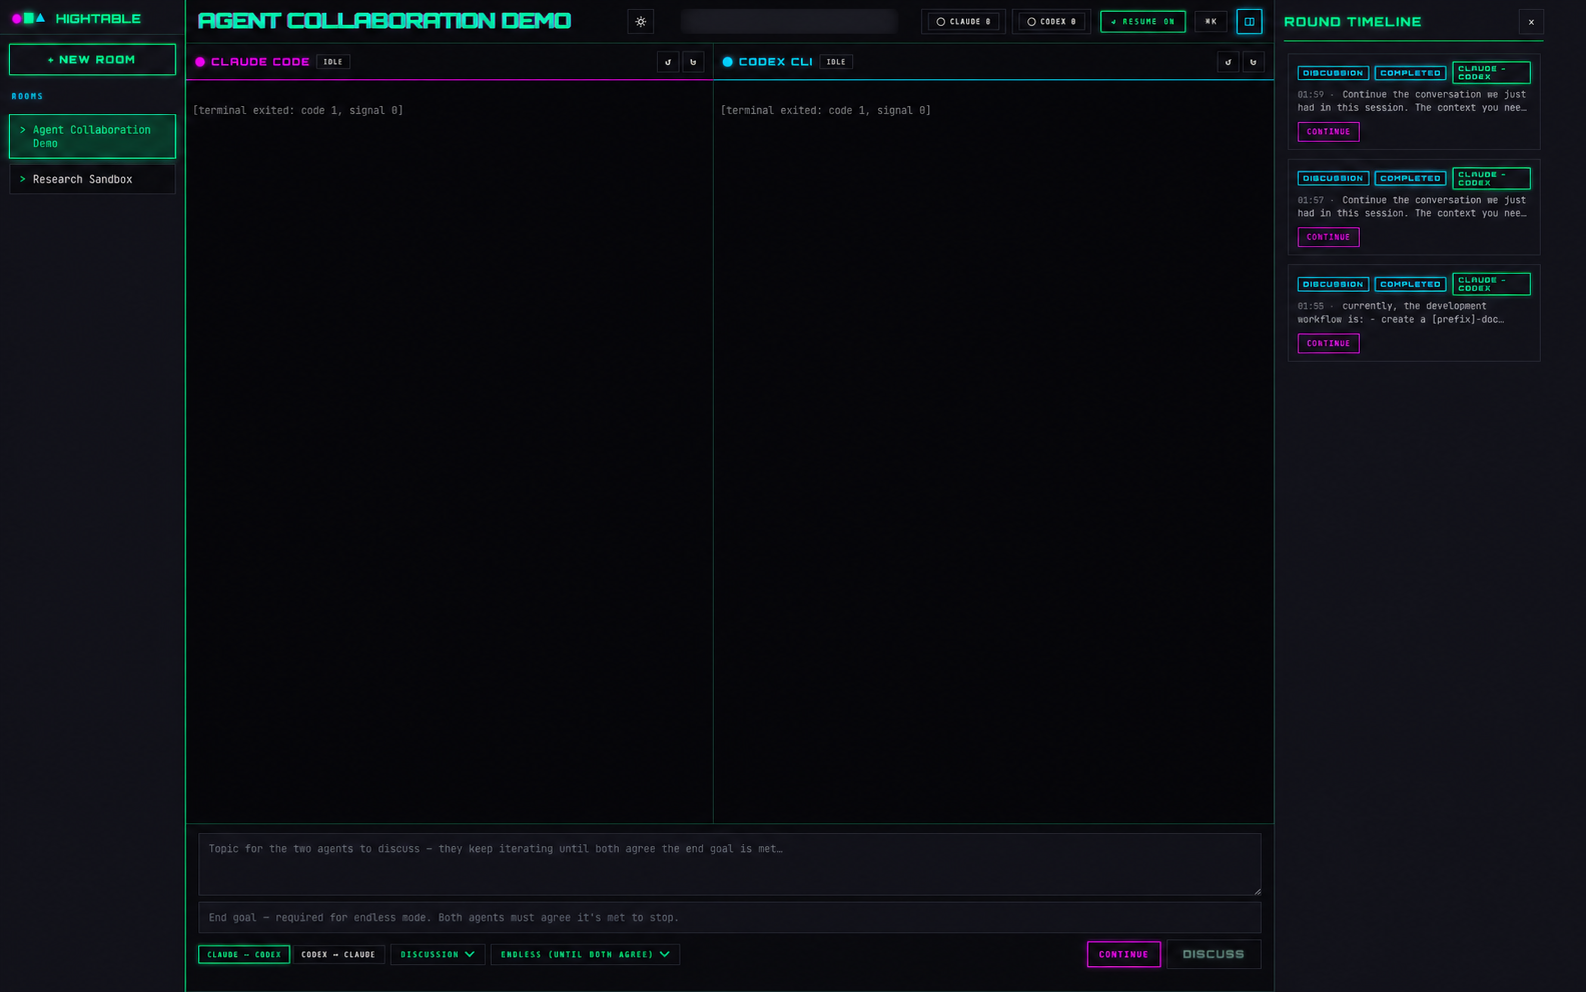
Task: Open the Endless (Until Both Agree) dropdown
Action: 585,954
